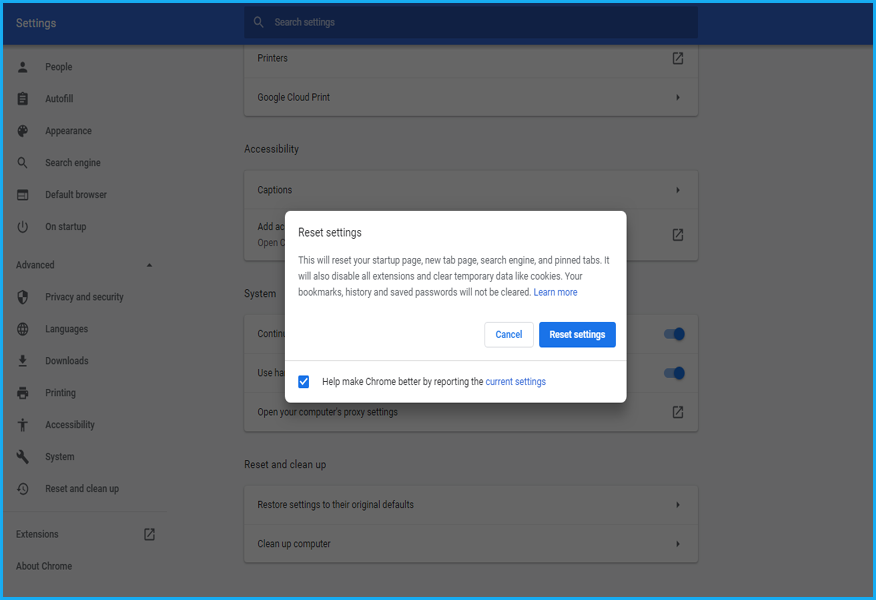
Task: Open the Learn more link
Action: click(555, 292)
